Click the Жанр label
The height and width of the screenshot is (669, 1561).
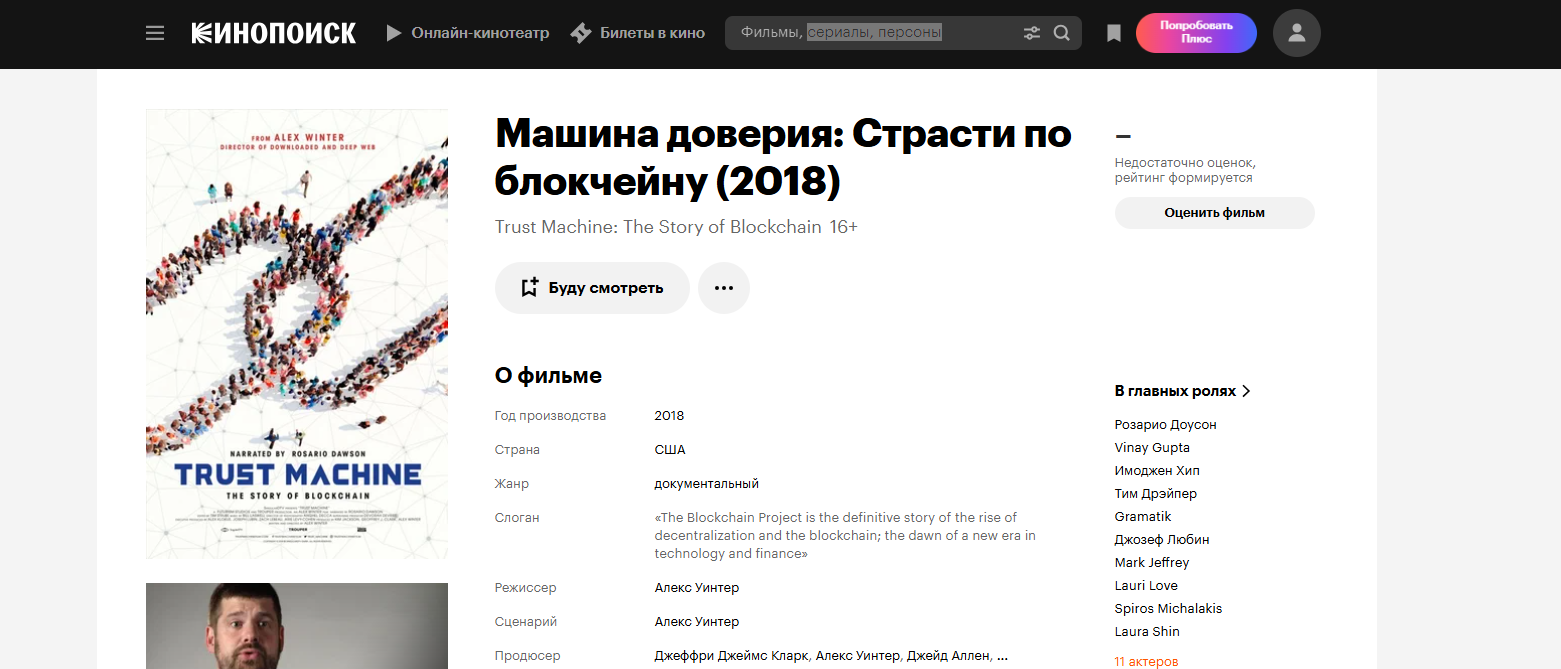coord(512,484)
